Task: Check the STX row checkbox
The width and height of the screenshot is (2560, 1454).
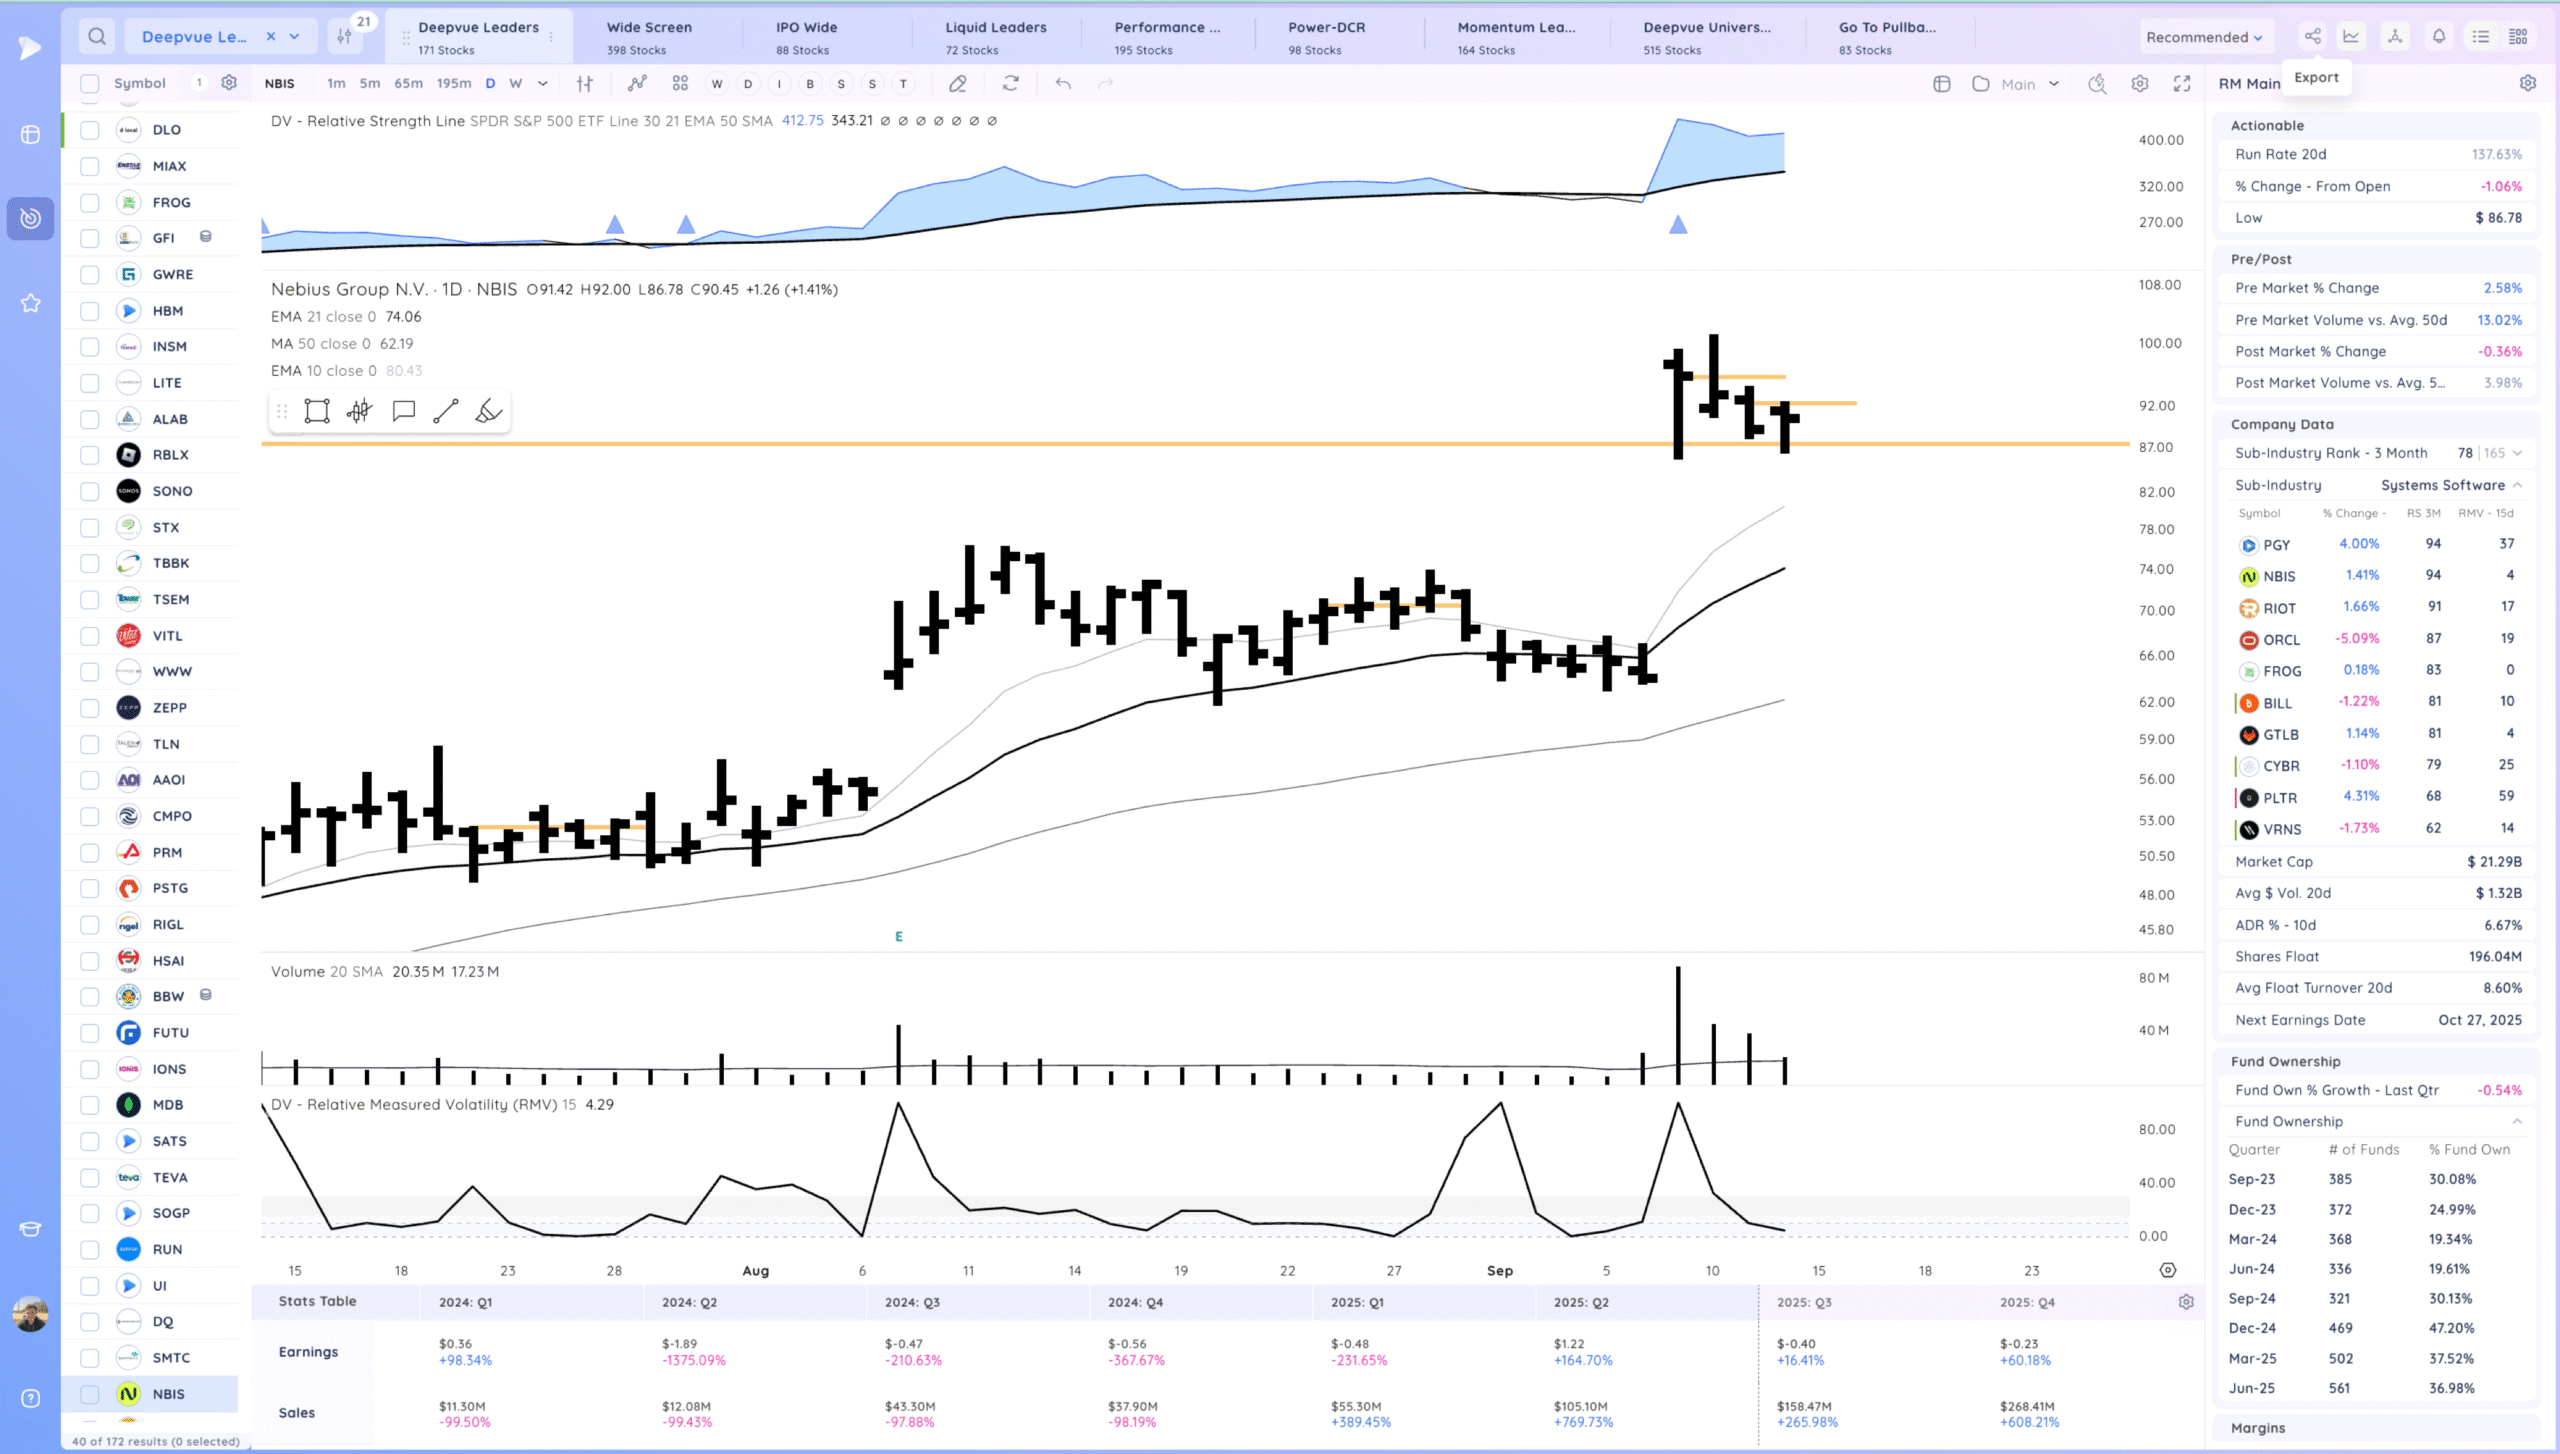Action: [90, 528]
